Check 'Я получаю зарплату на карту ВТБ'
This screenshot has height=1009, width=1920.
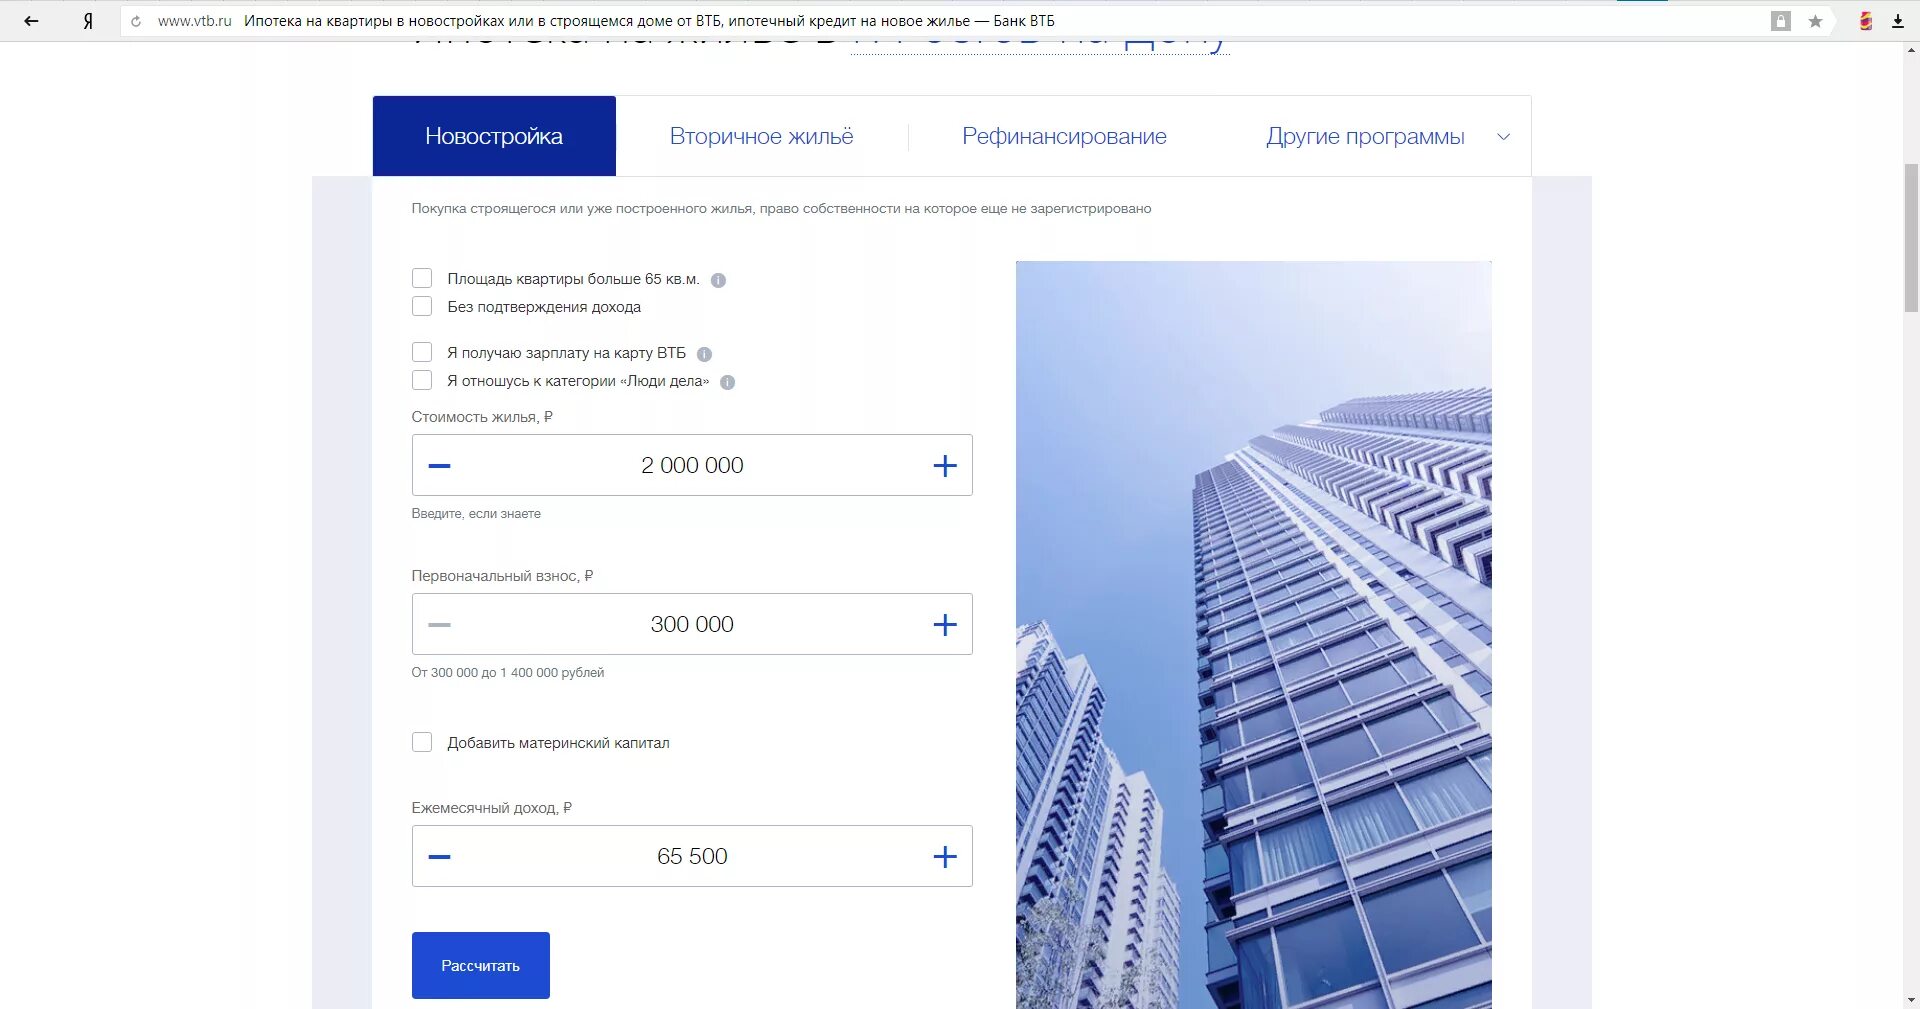(422, 352)
